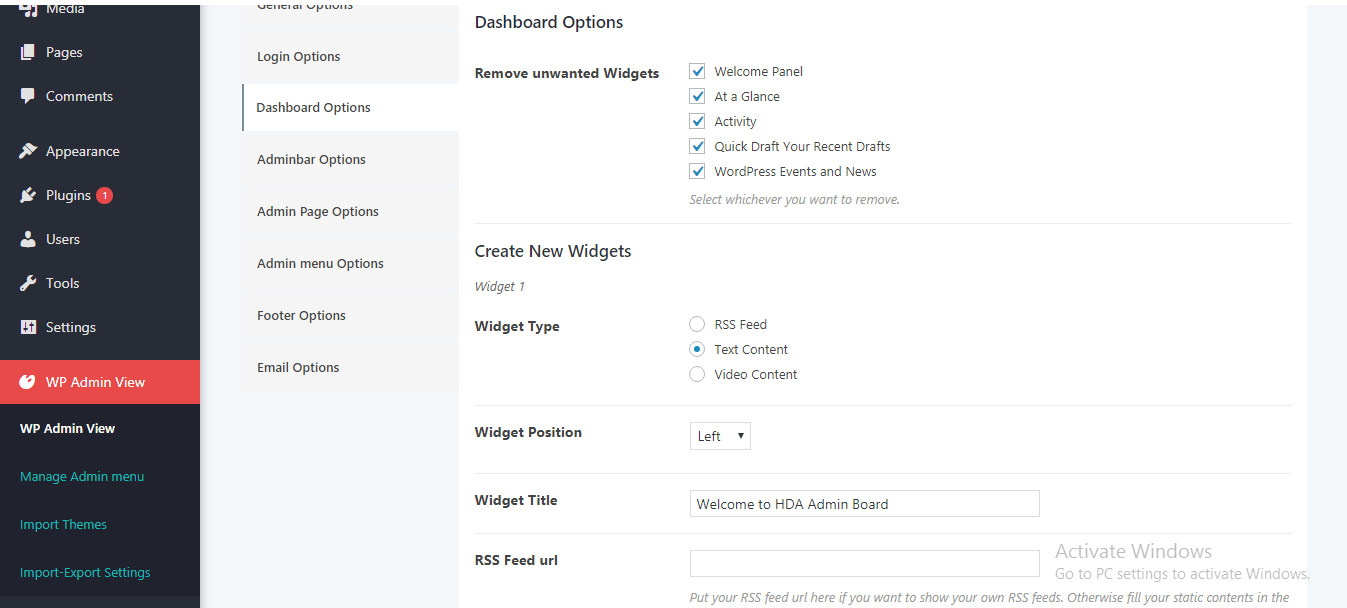Click the Widget Title label
This screenshot has height=608, width=1347.
click(516, 500)
